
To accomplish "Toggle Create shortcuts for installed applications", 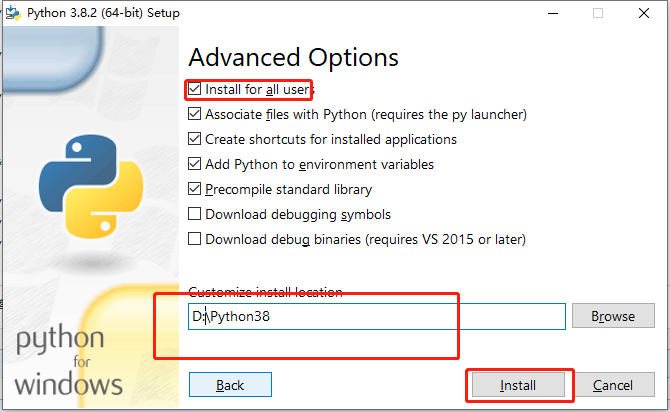I will tap(194, 139).
